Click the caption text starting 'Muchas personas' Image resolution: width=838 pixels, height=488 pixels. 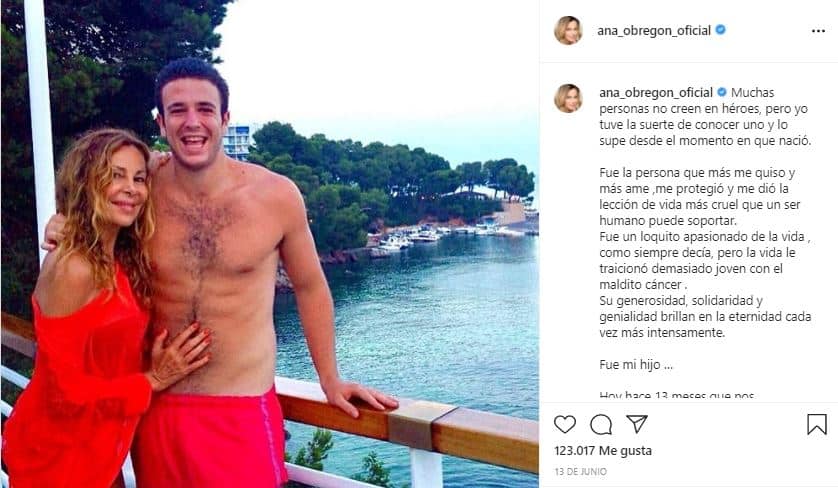[705, 117]
